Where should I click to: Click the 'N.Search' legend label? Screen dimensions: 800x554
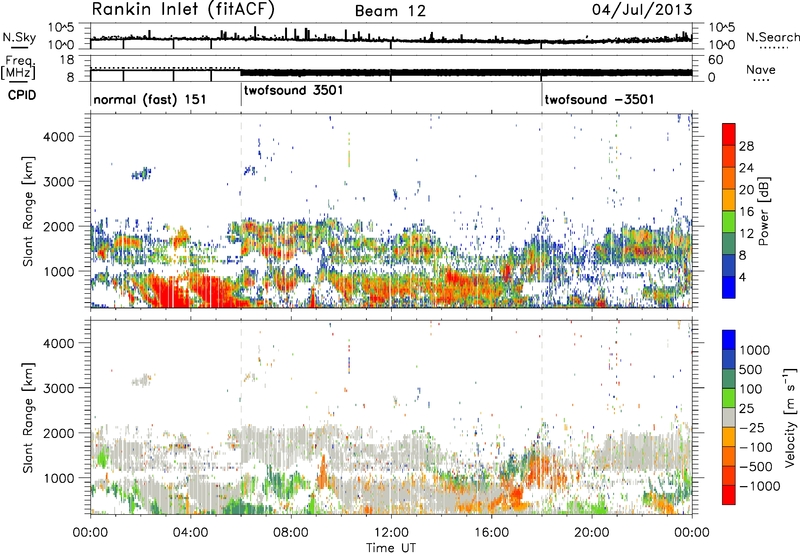pos(772,37)
